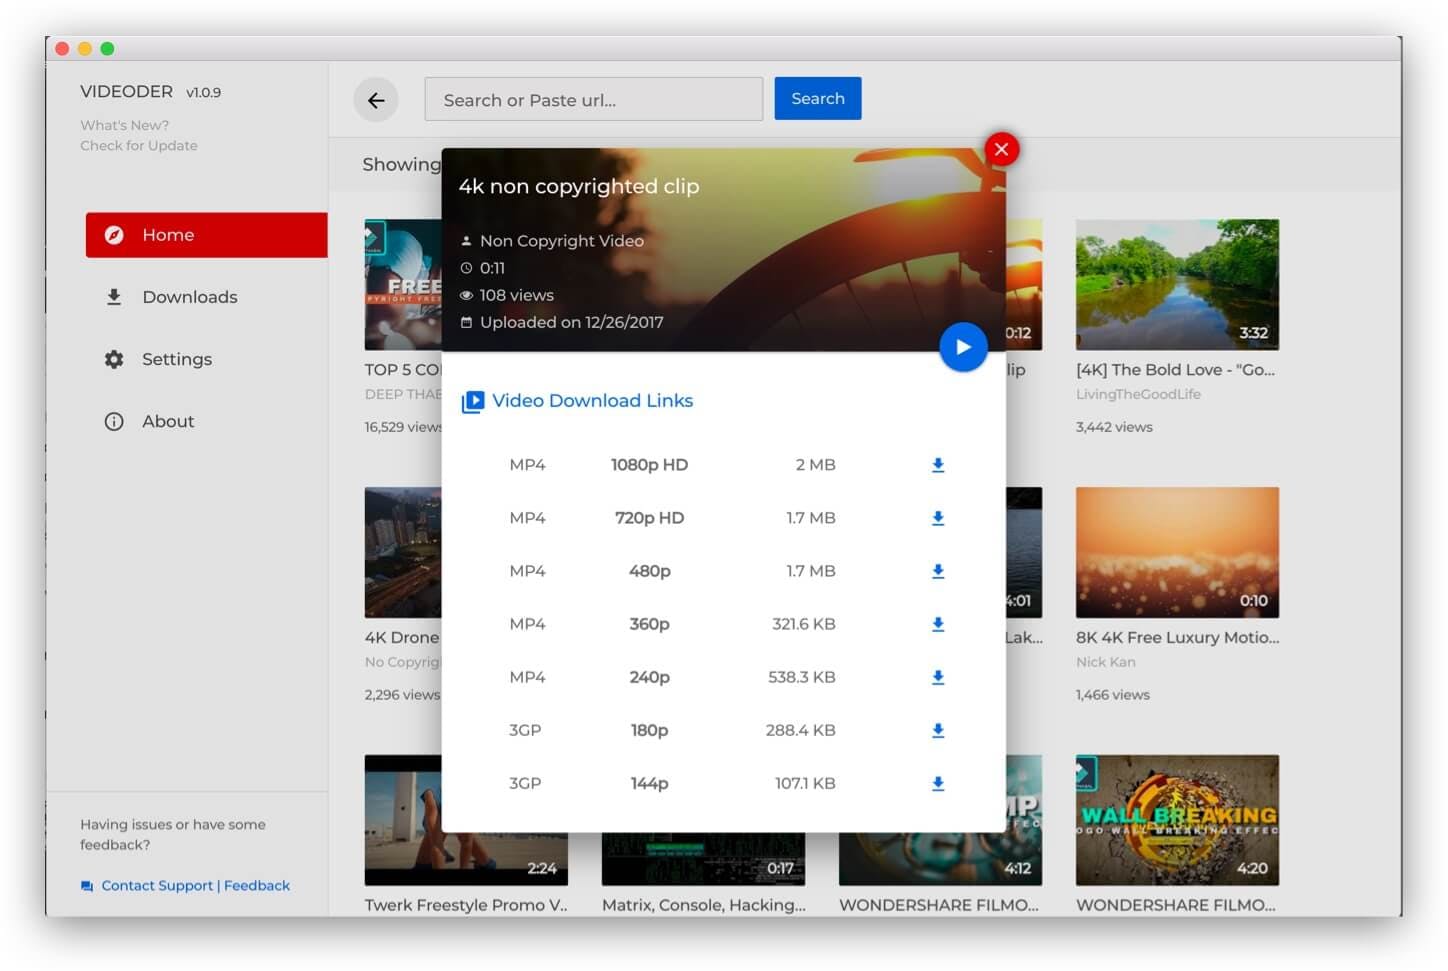Click the 144p quality label

(x=649, y=783)
